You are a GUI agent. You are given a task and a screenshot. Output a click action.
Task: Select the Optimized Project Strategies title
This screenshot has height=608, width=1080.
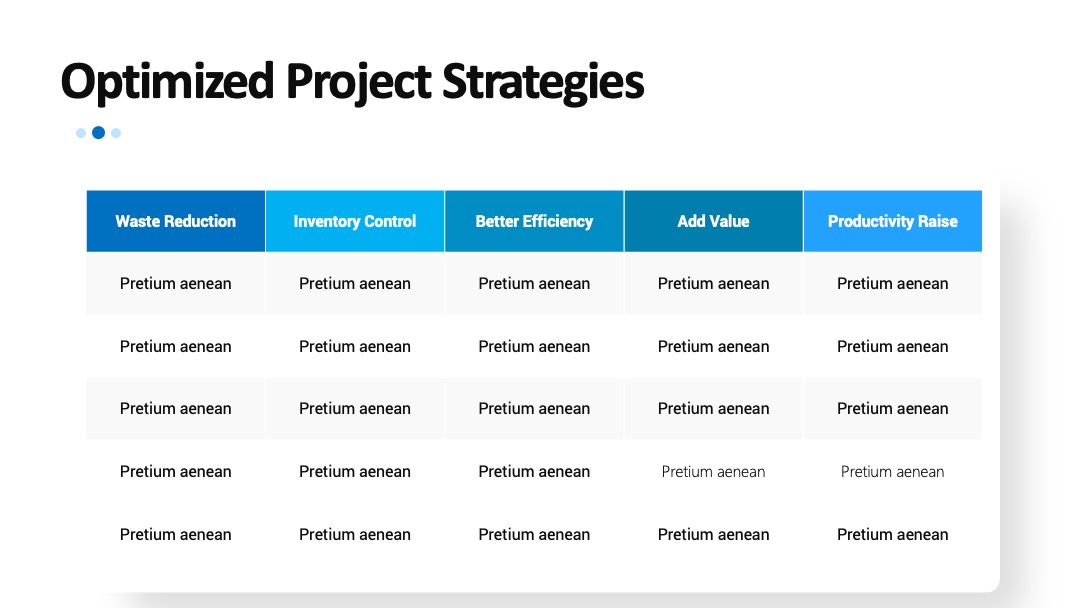point(352,82)
